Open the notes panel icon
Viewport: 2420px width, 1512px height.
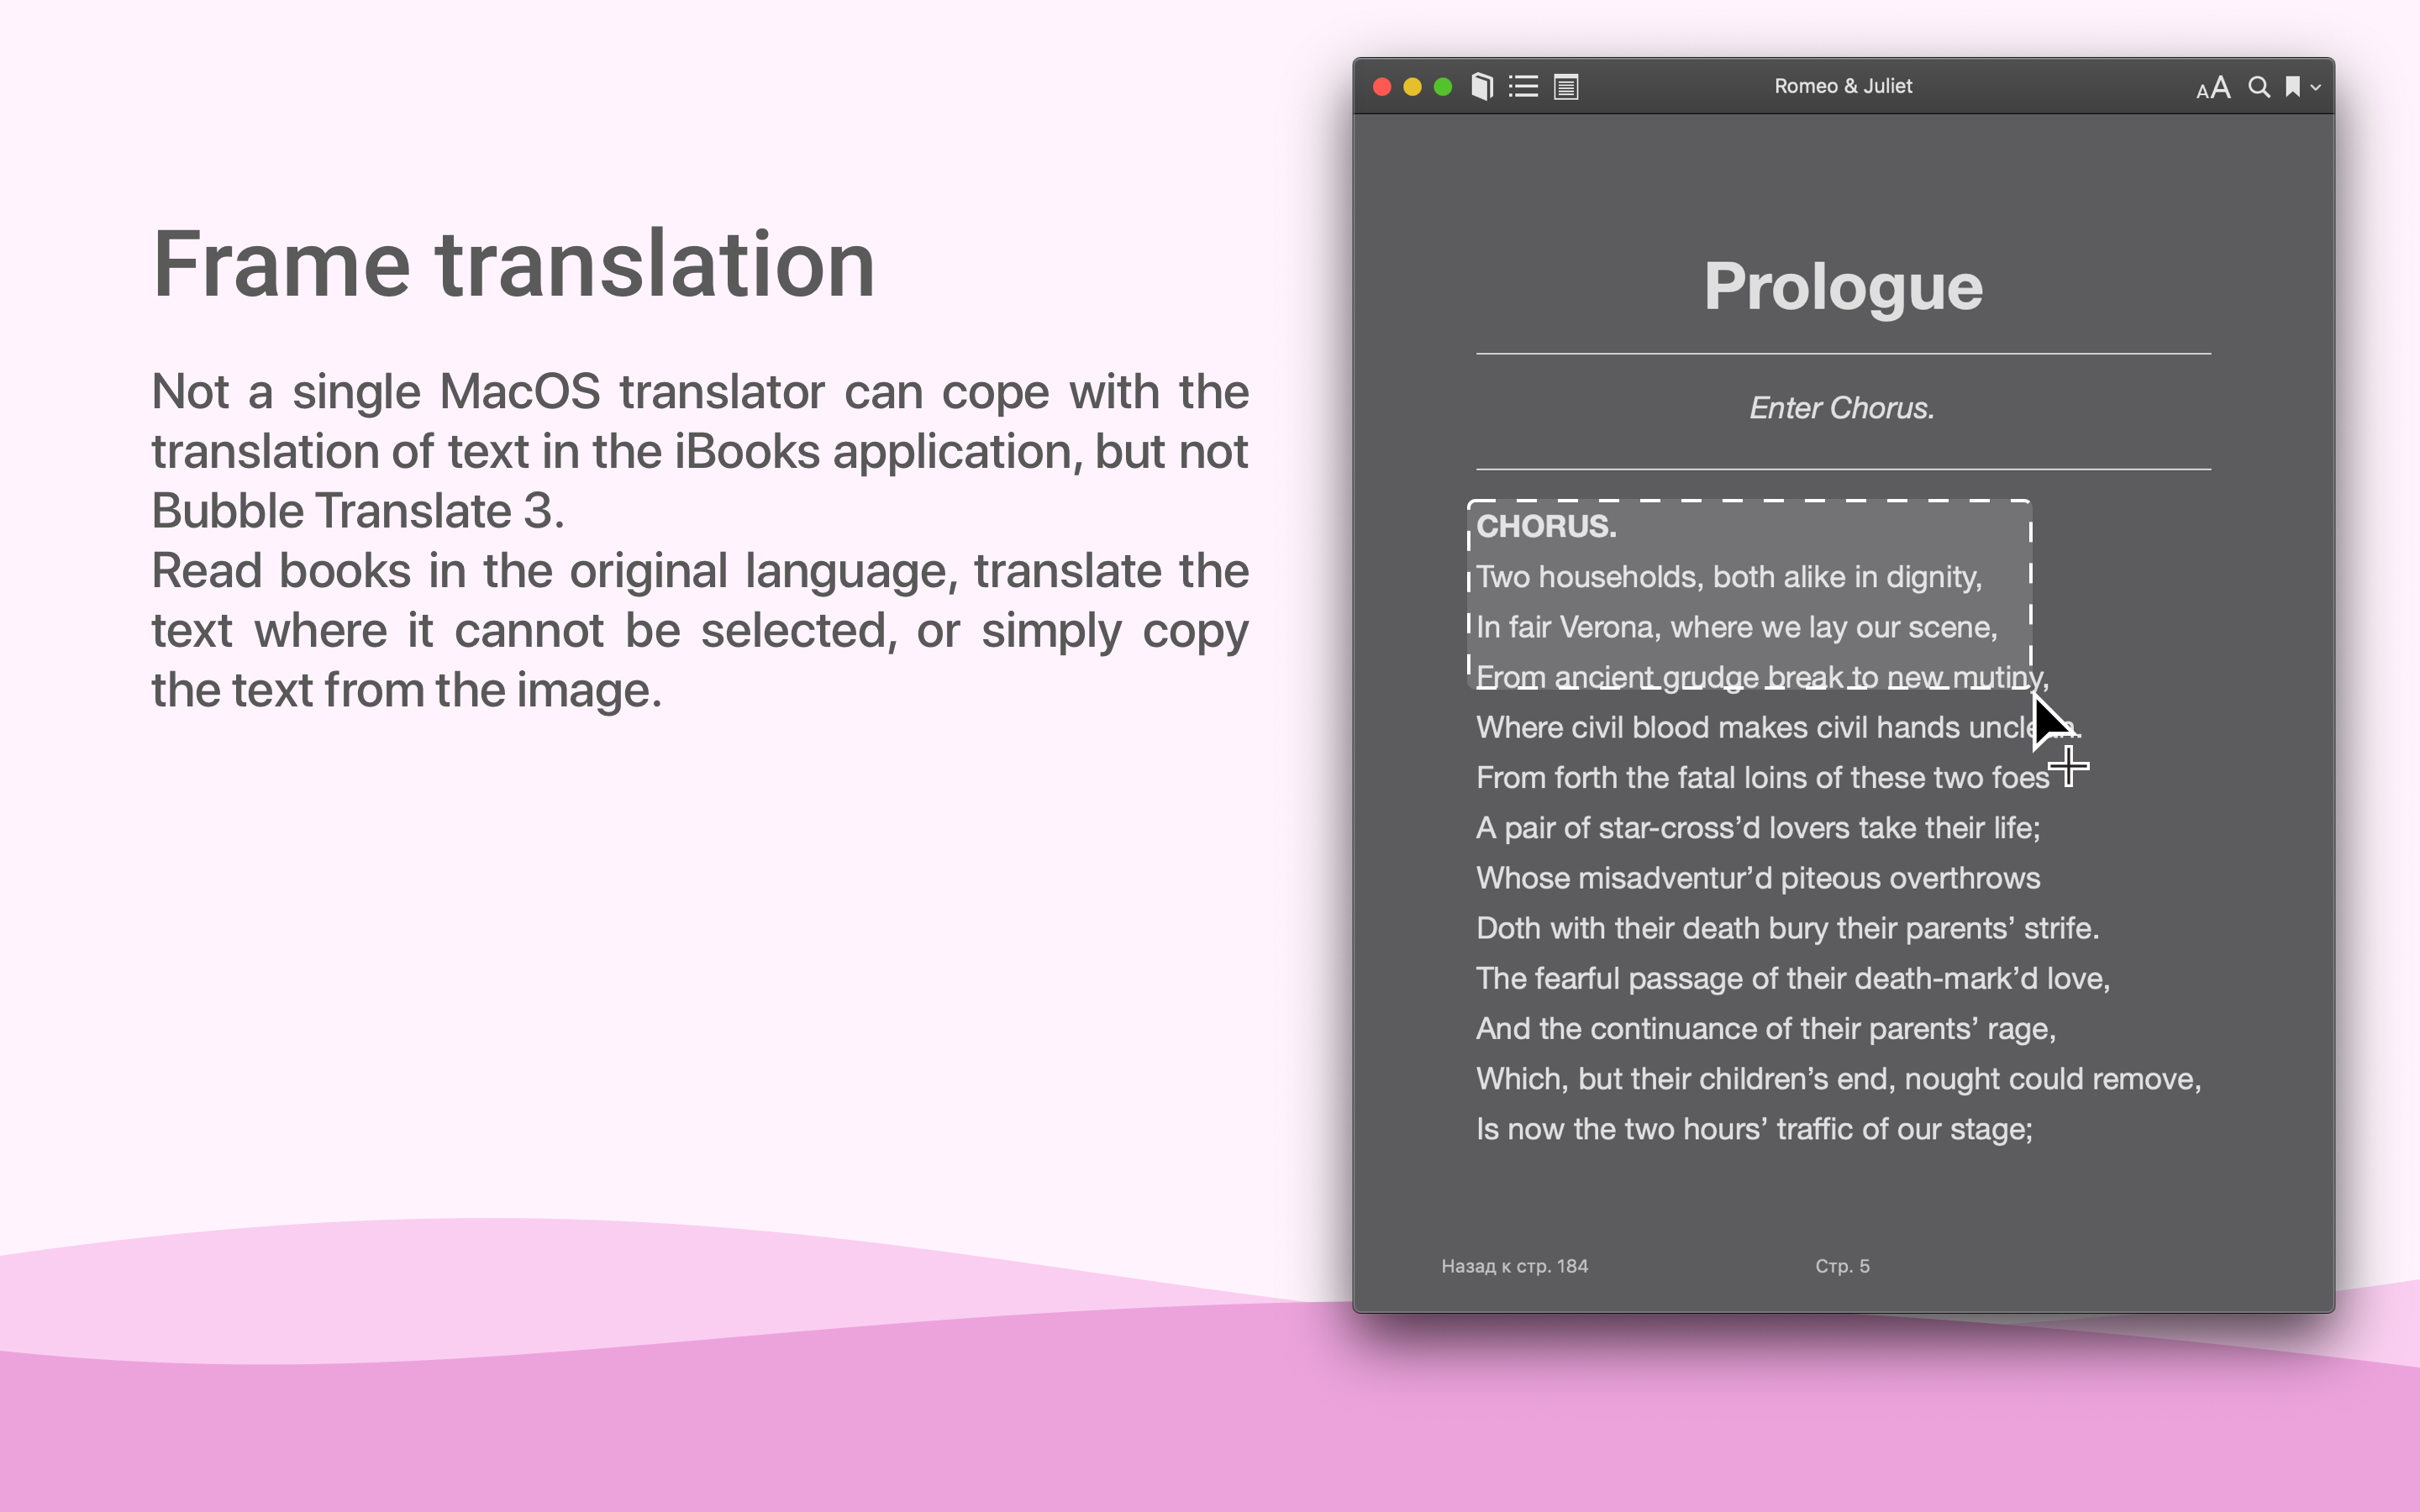[x=1566, y=87]
